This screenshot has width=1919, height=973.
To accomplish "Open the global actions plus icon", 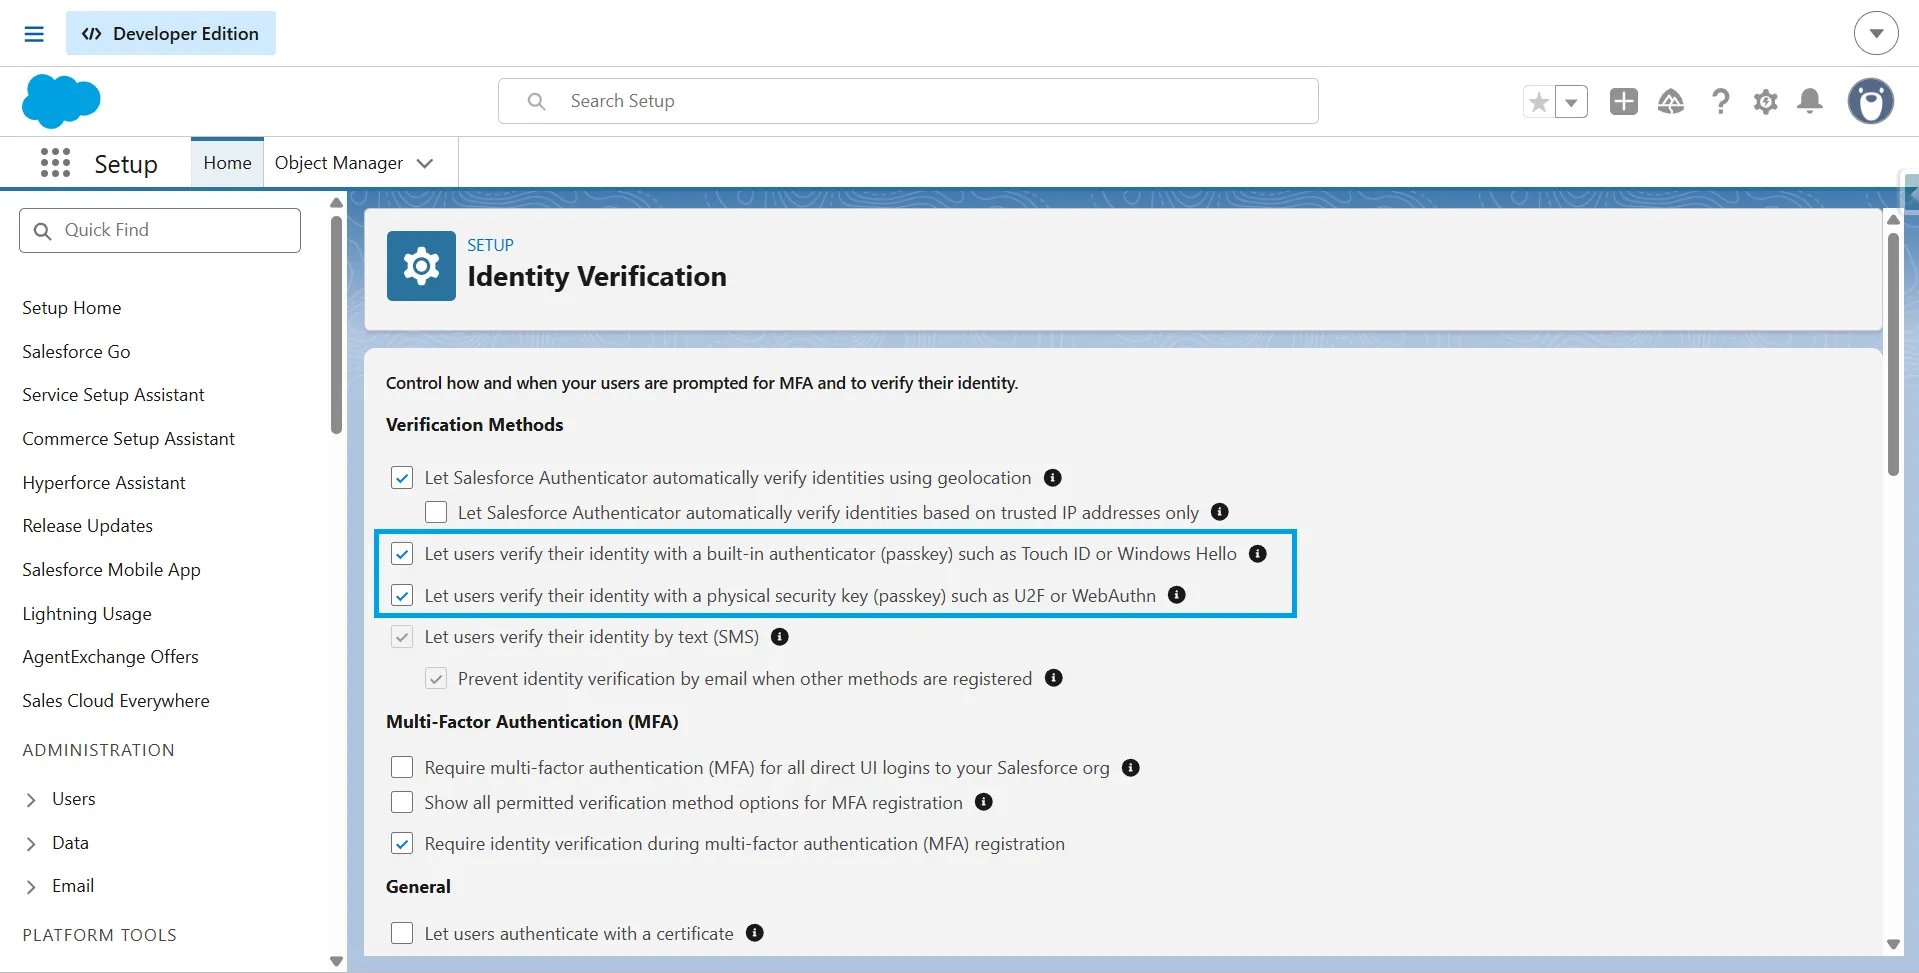I will pos(1624,102).
